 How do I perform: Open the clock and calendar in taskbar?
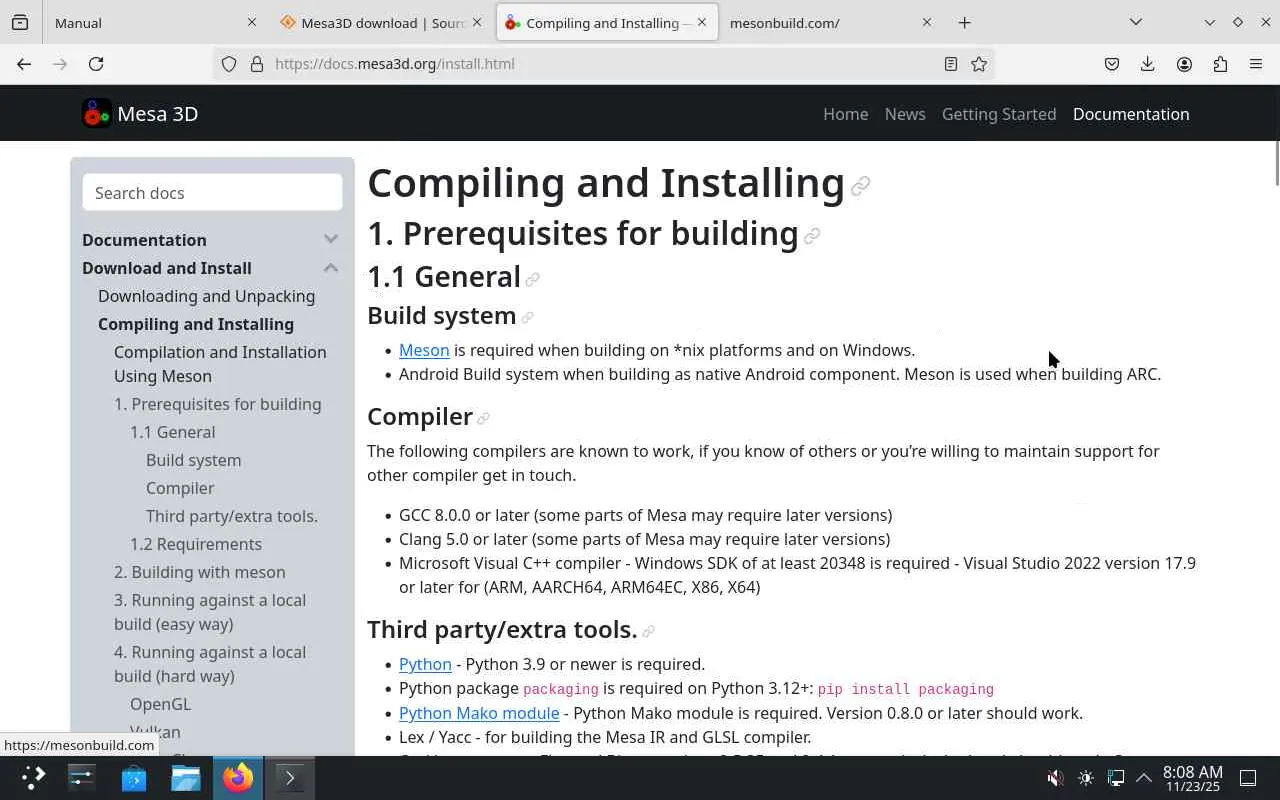(x=1192, y=778)
